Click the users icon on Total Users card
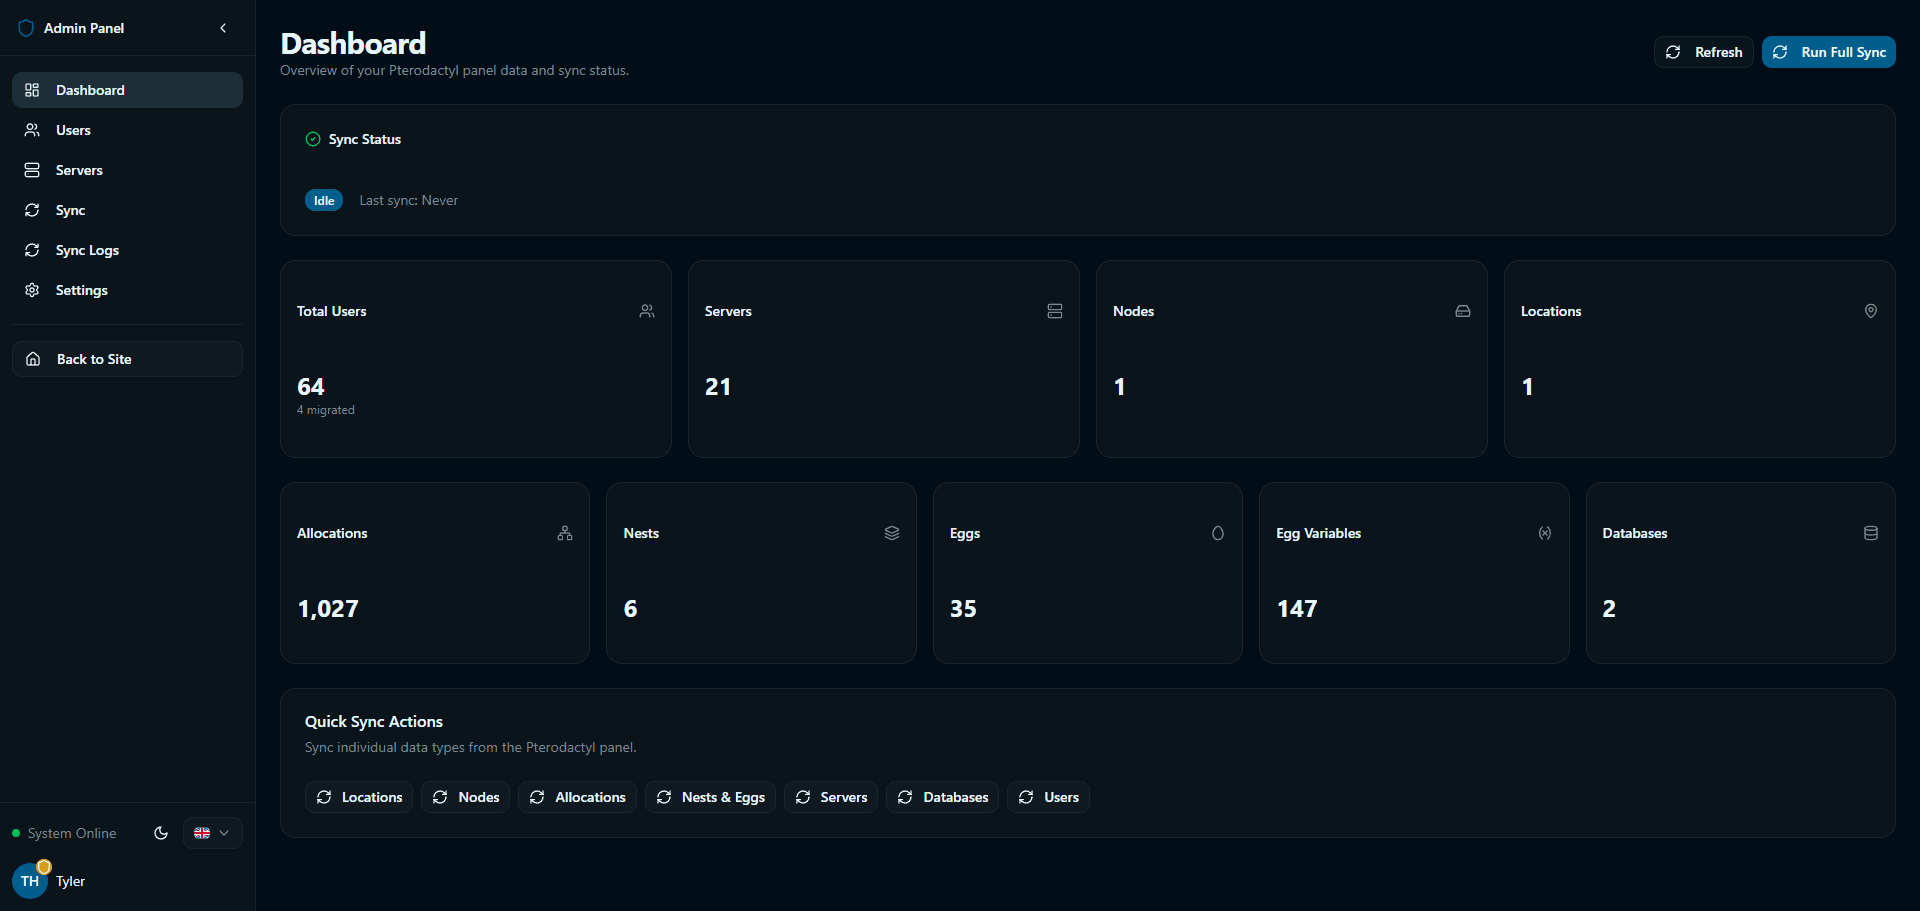The image size is (1920, 911). tap(647, 311)
